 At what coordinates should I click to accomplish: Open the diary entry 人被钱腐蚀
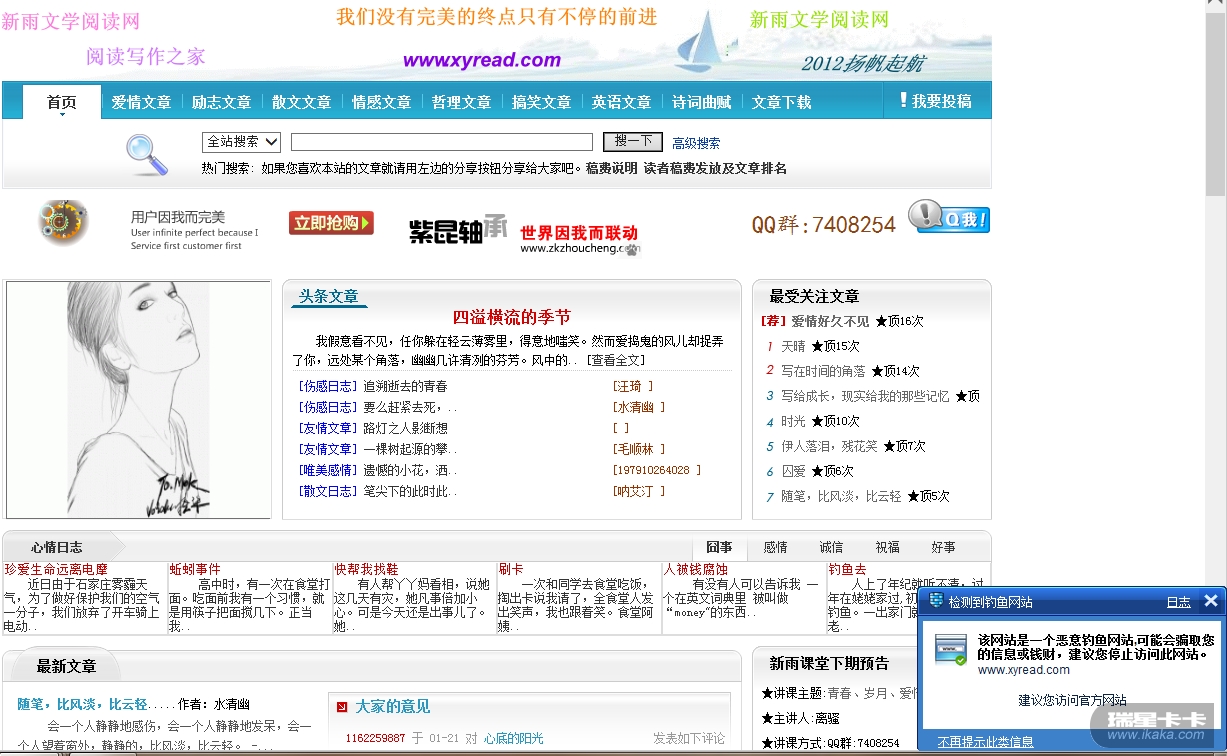coord(695,569)
